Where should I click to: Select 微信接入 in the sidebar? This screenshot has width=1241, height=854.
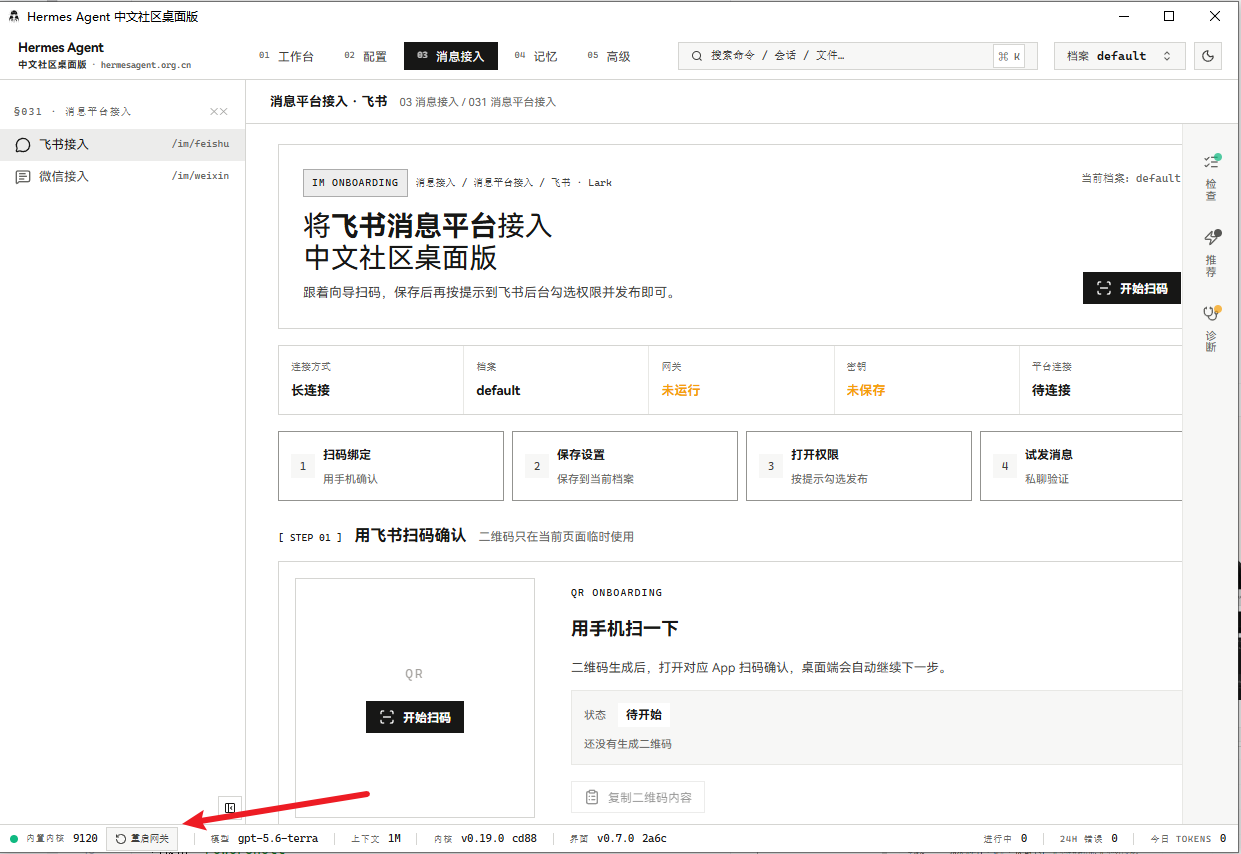pos(122,176)
